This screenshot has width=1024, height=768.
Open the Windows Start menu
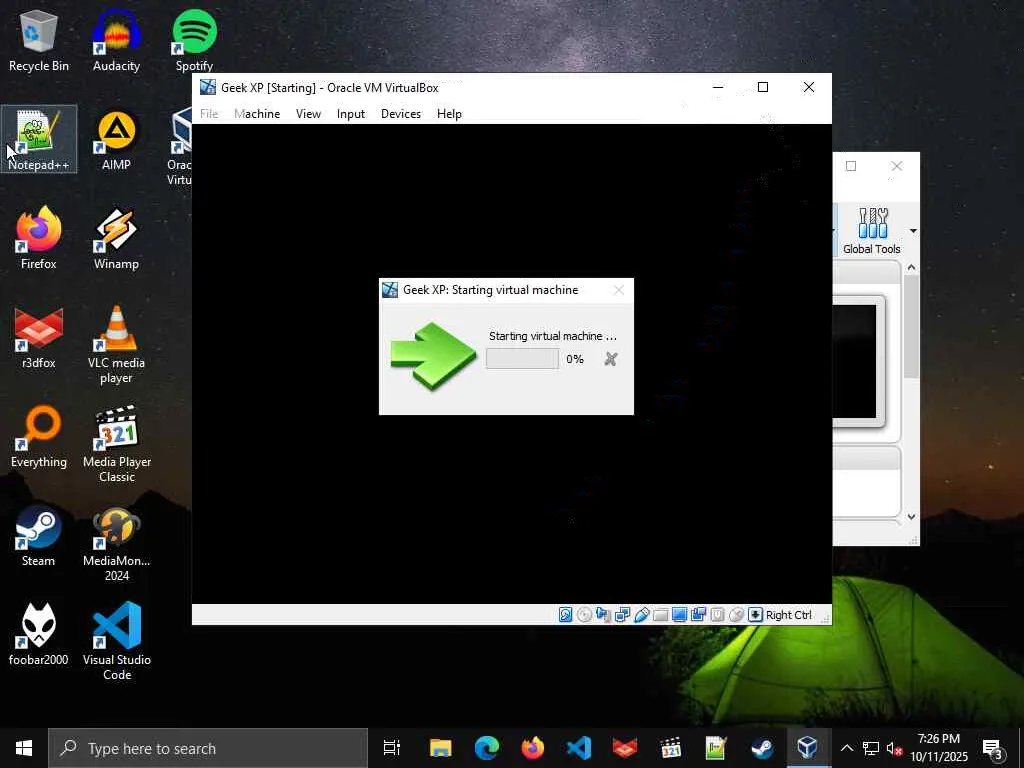tap(24, 748)
